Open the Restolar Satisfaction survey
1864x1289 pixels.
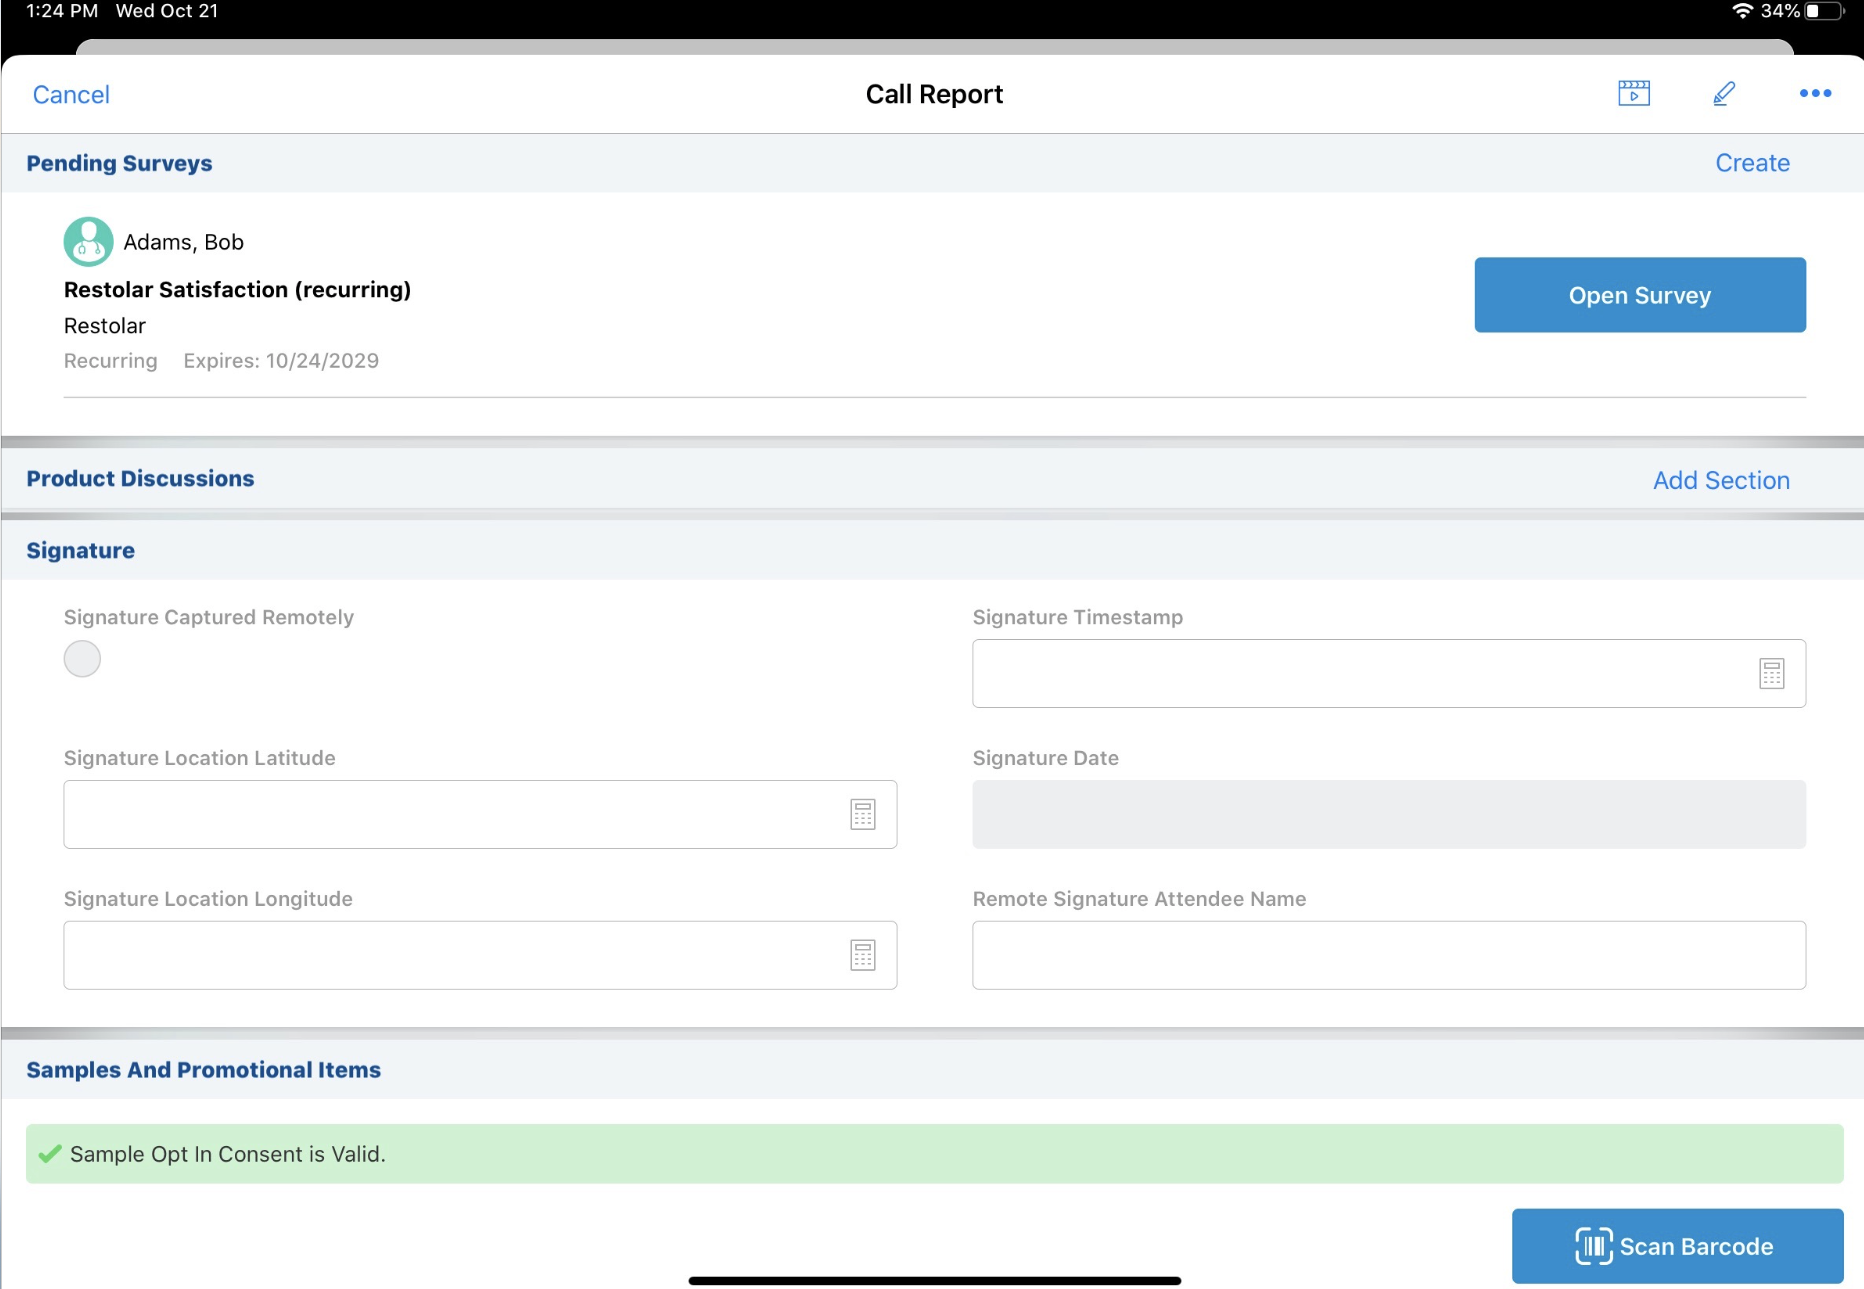pos(1639,295)
